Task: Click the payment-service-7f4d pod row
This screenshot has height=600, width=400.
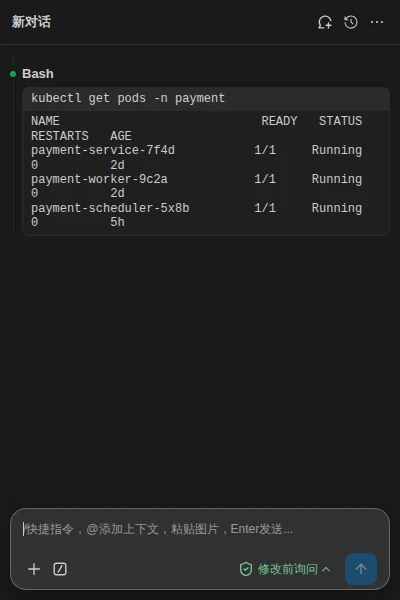Action: [196, 157]
